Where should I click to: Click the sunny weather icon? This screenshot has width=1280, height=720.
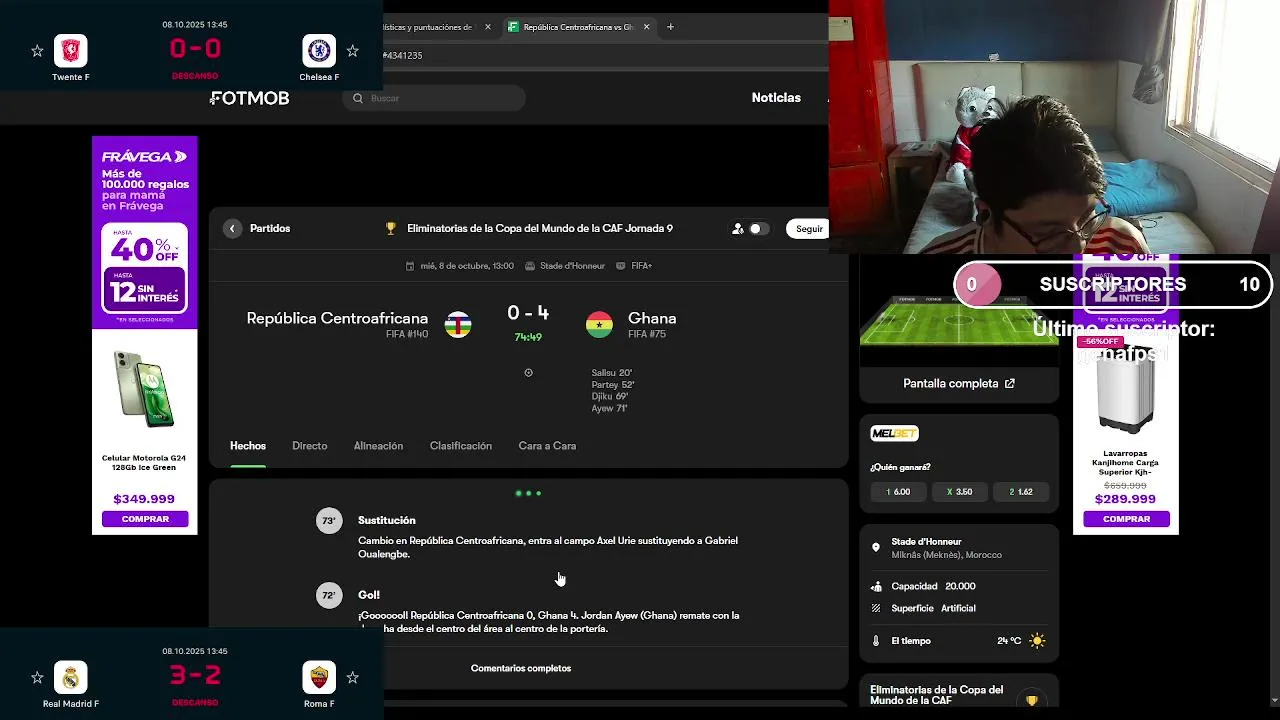[1037, 641]
